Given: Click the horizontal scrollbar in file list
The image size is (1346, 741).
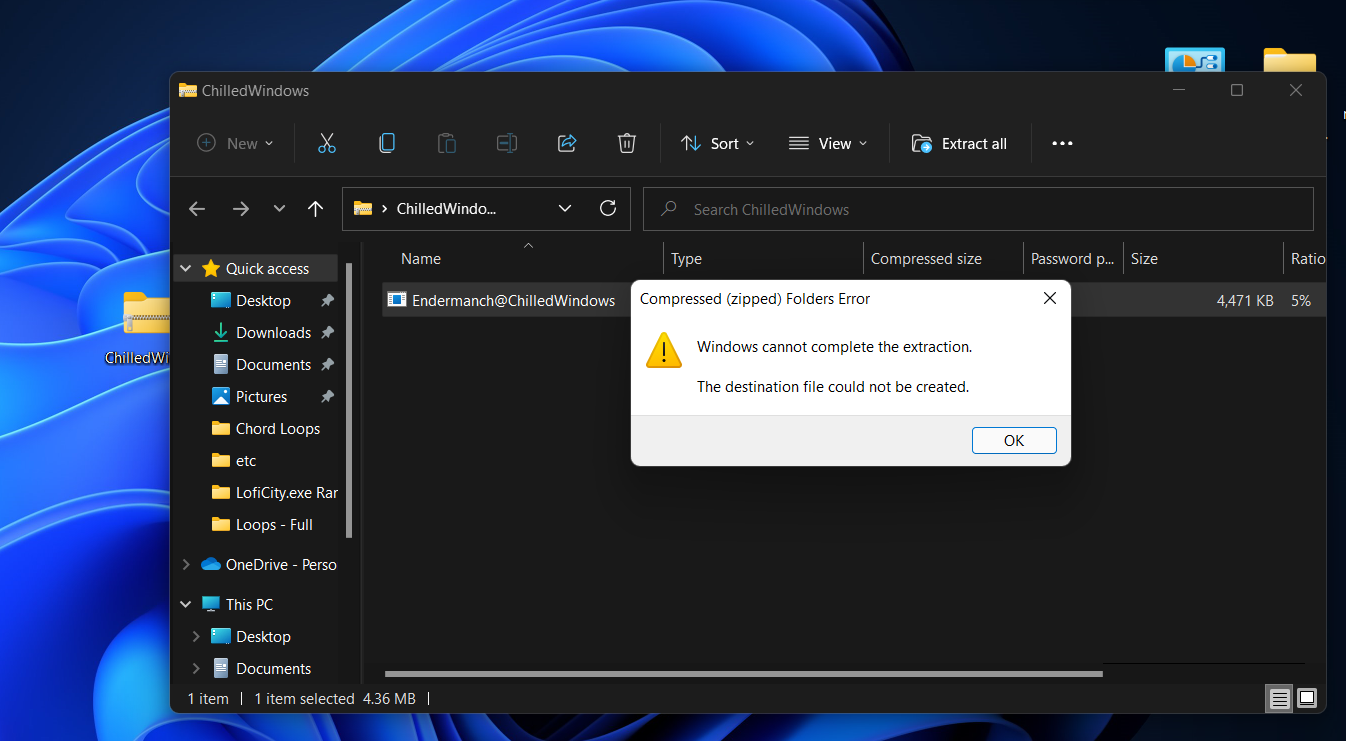Looking at the screenshot, I should coord(743,674).
